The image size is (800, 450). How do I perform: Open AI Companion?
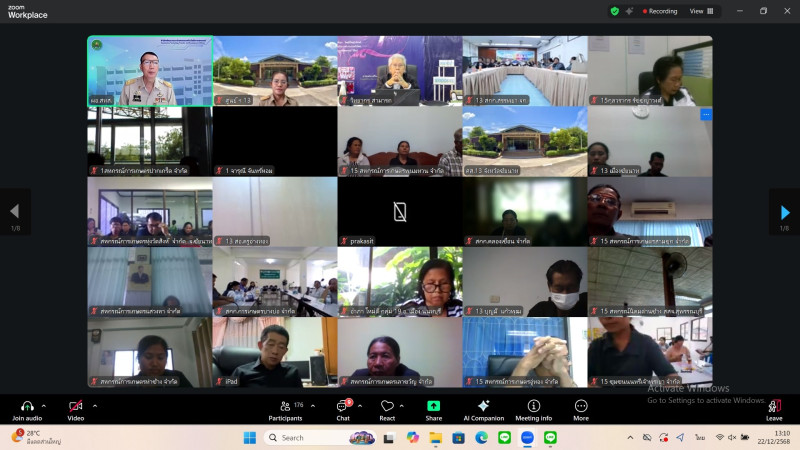[483, 406]
